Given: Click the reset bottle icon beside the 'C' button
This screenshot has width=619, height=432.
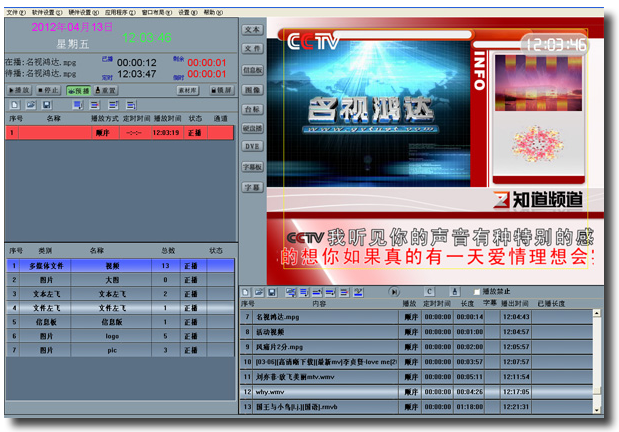Looking at the screenshot, I should (x=454, y=291).
